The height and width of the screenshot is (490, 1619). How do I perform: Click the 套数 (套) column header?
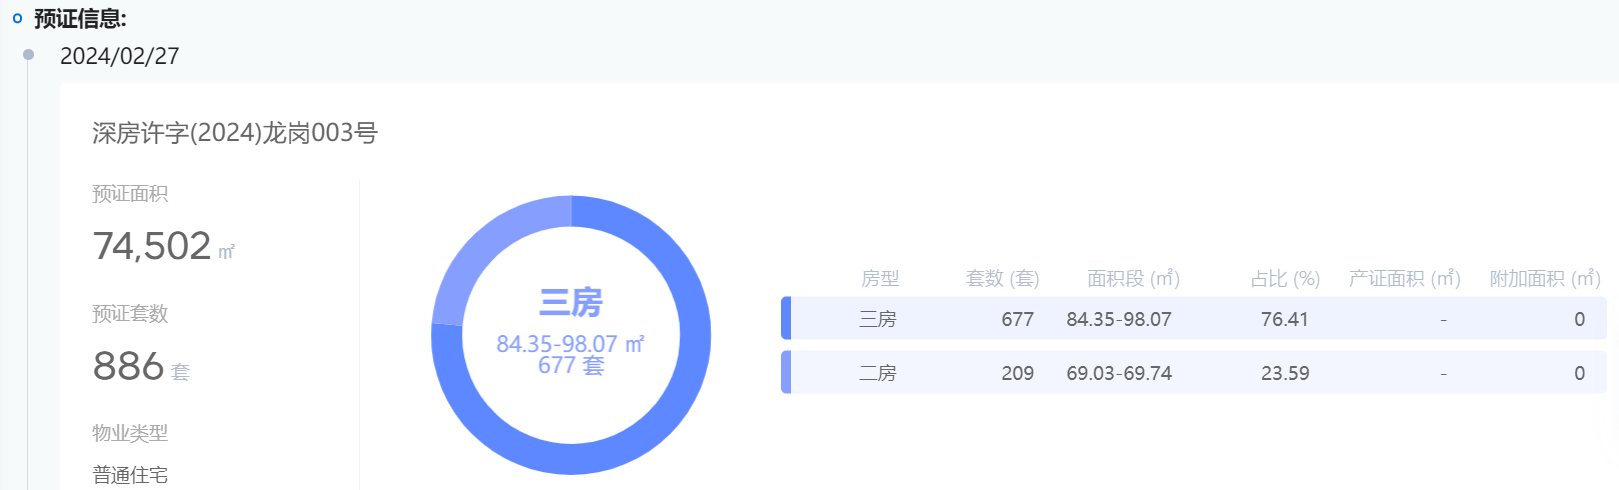(1002, 279)
